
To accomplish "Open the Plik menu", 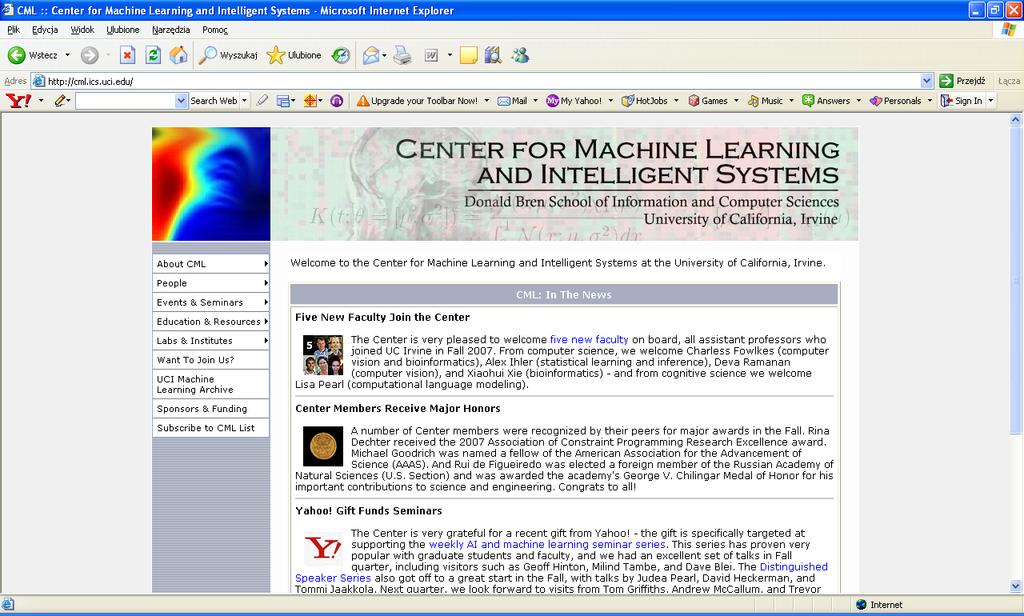I will tap(14, 29).
